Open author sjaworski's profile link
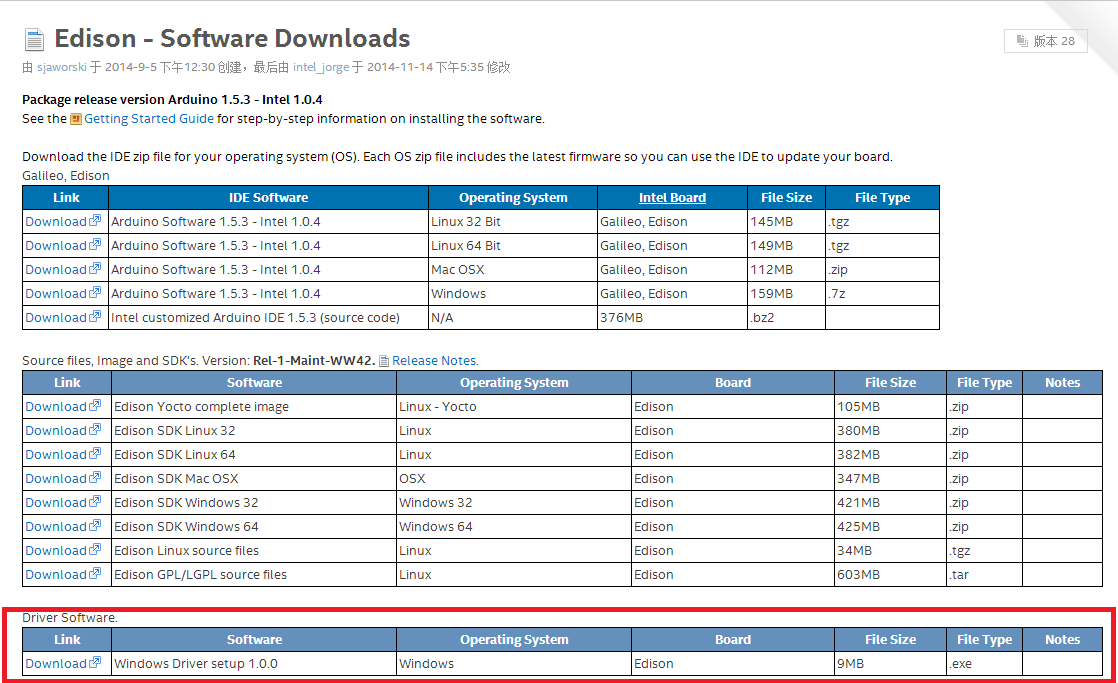The width and height of the screenshot is (1118, 683). click(x=62, y=67)
